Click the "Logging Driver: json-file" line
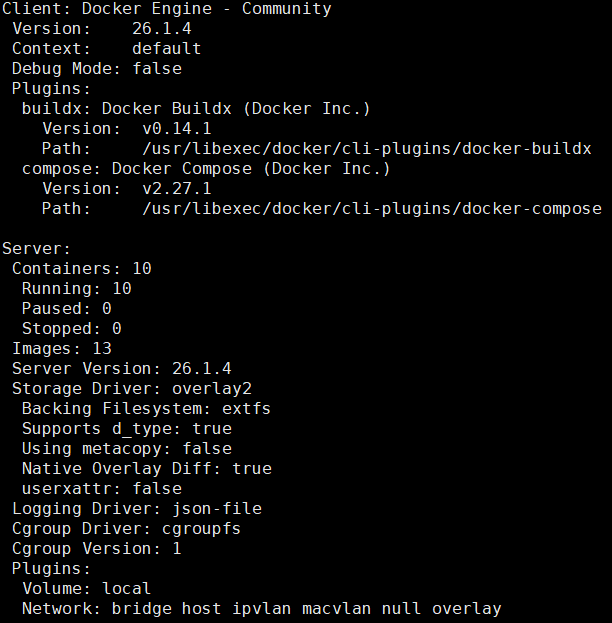The height and width of the screenshot is (623, 612). [136, 508]
